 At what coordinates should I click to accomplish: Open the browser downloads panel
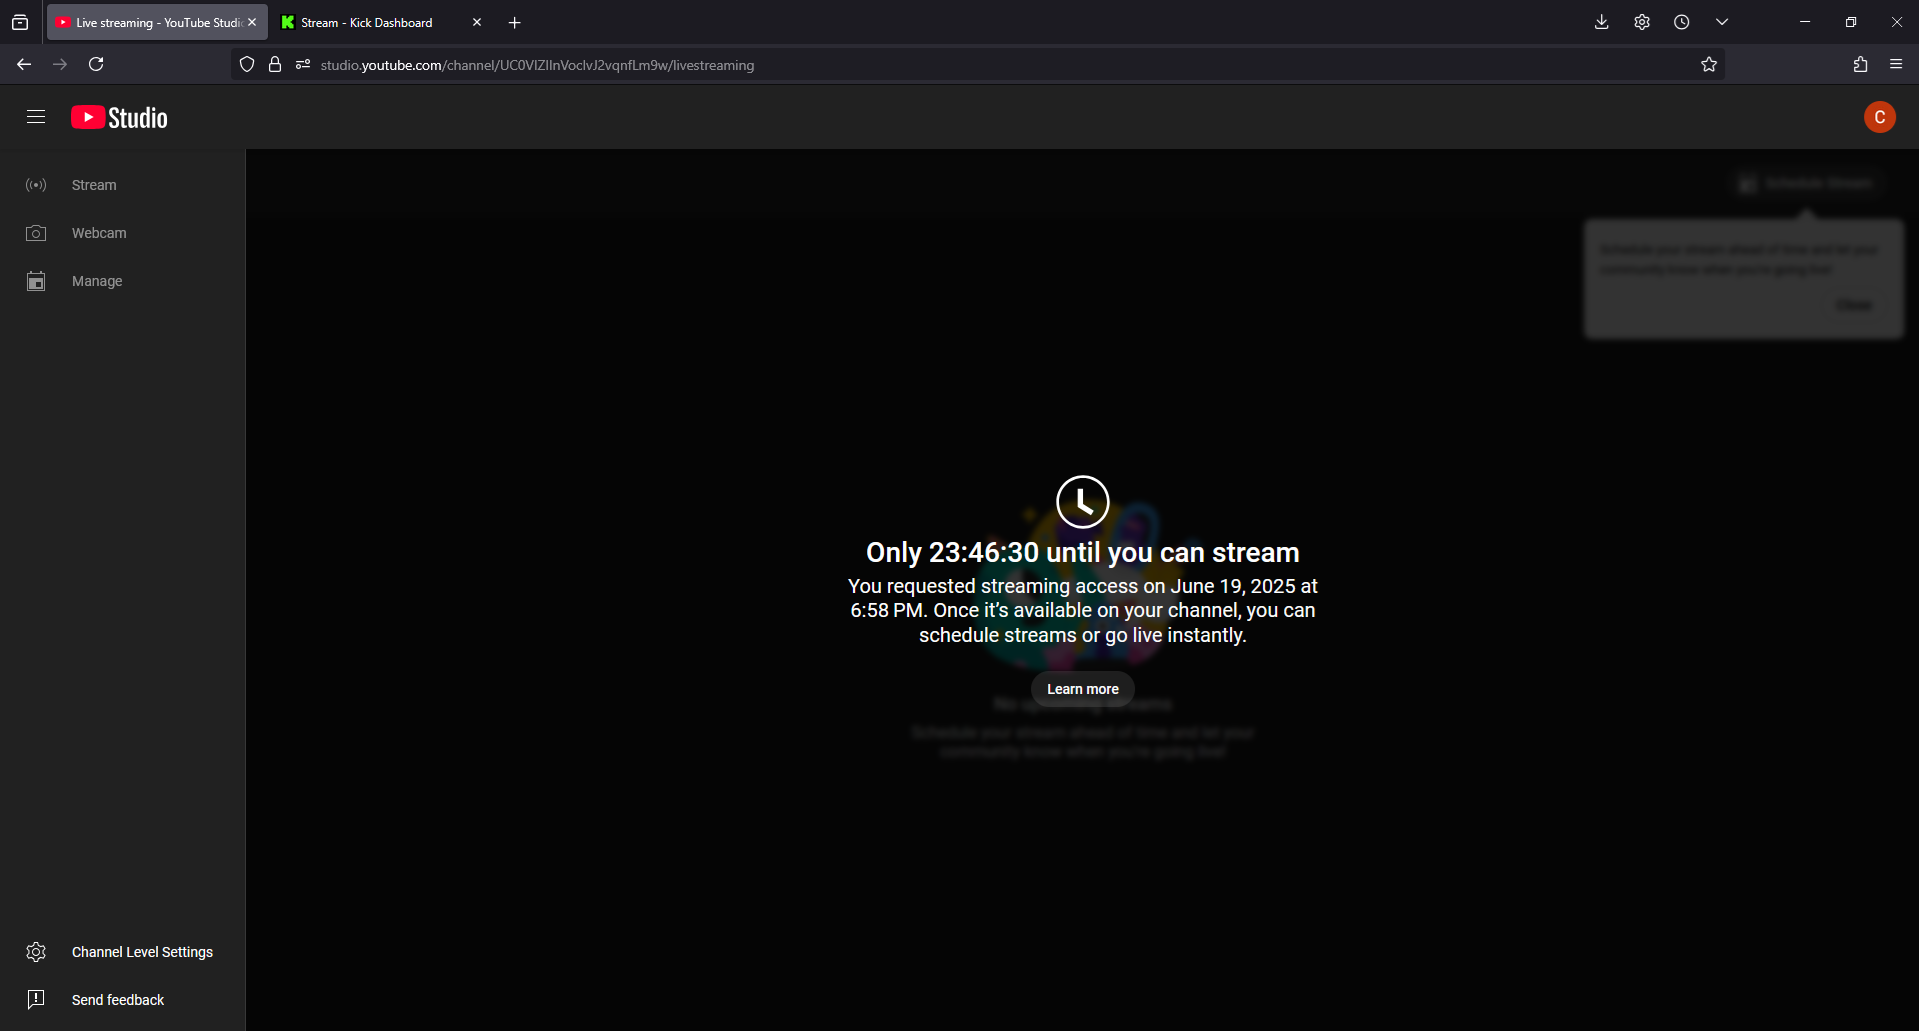pyautogui.click(x=1602, y=22)
